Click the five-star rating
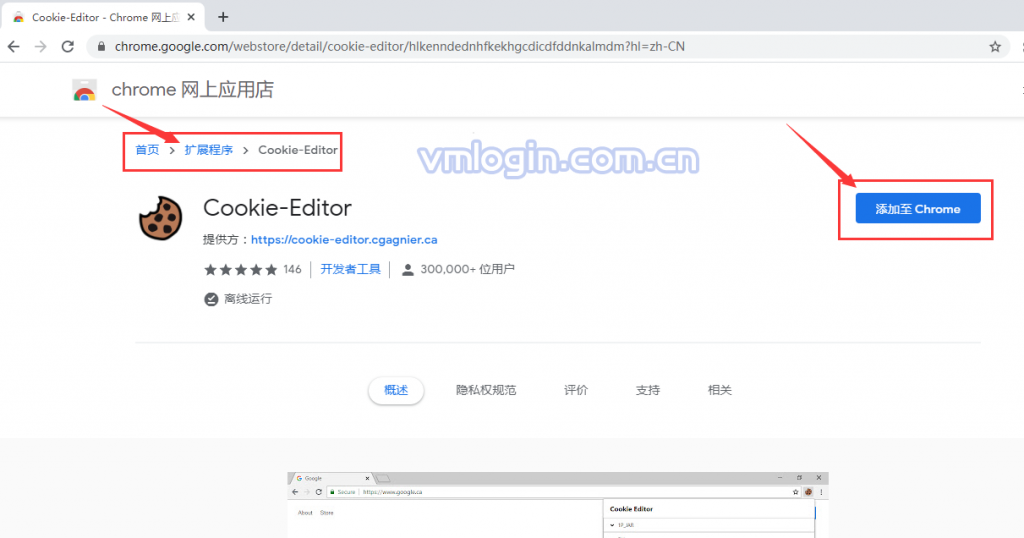 tap(241, 270)
